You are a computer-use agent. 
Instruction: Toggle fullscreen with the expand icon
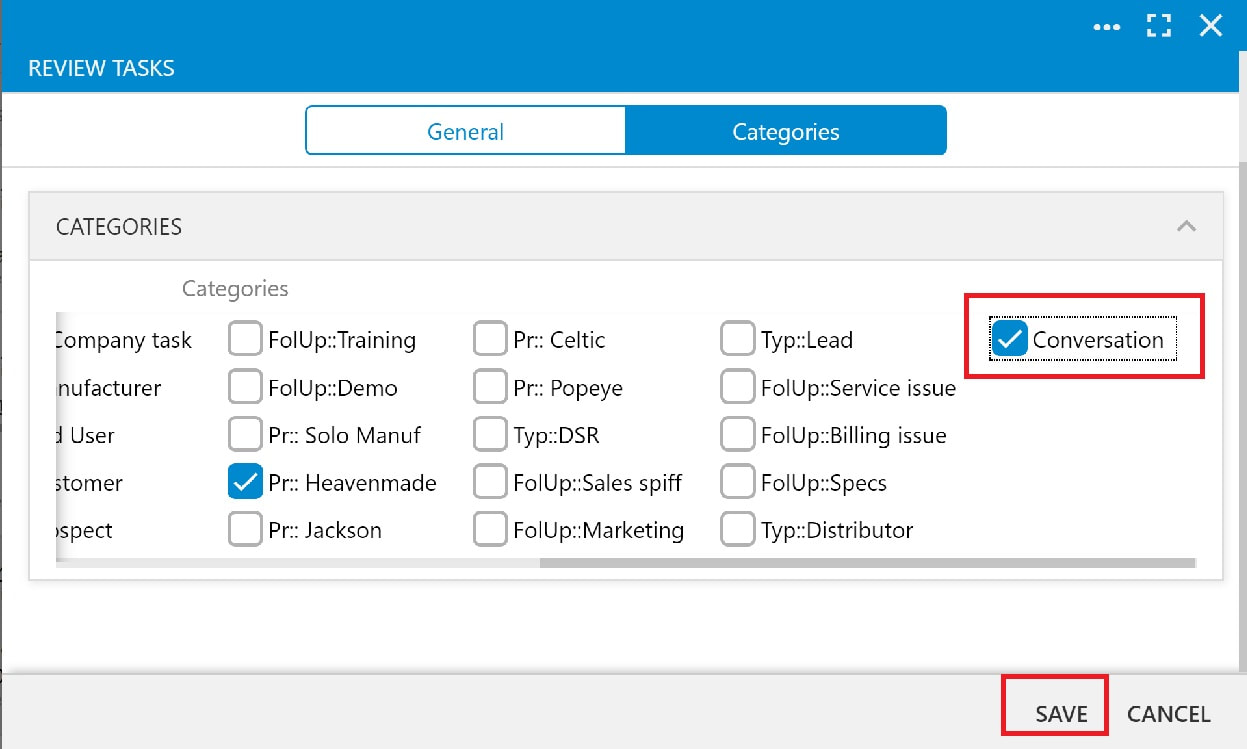click(1159, 26)
